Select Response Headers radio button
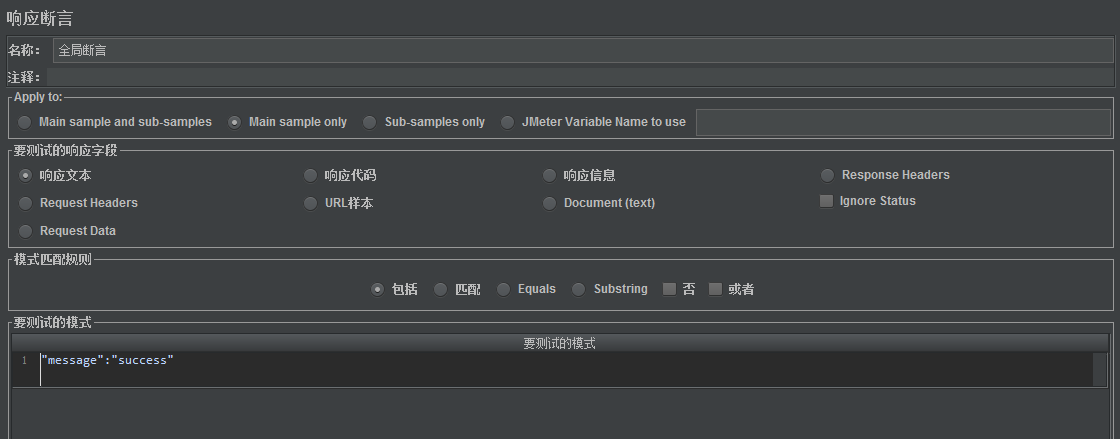Image resolution: width=1120 pixels, height=439 pixels. point(827,175)
